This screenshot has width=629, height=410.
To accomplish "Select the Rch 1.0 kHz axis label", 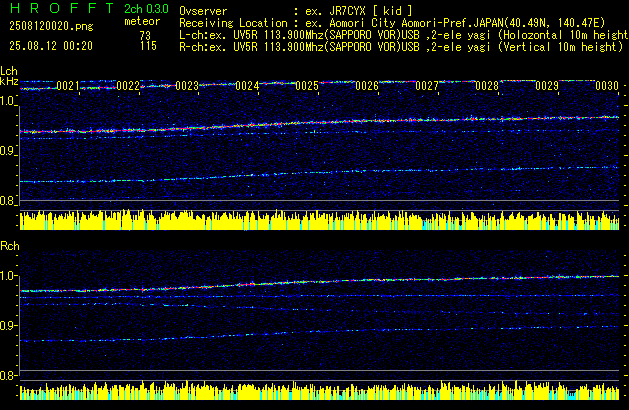I will 7,276.
